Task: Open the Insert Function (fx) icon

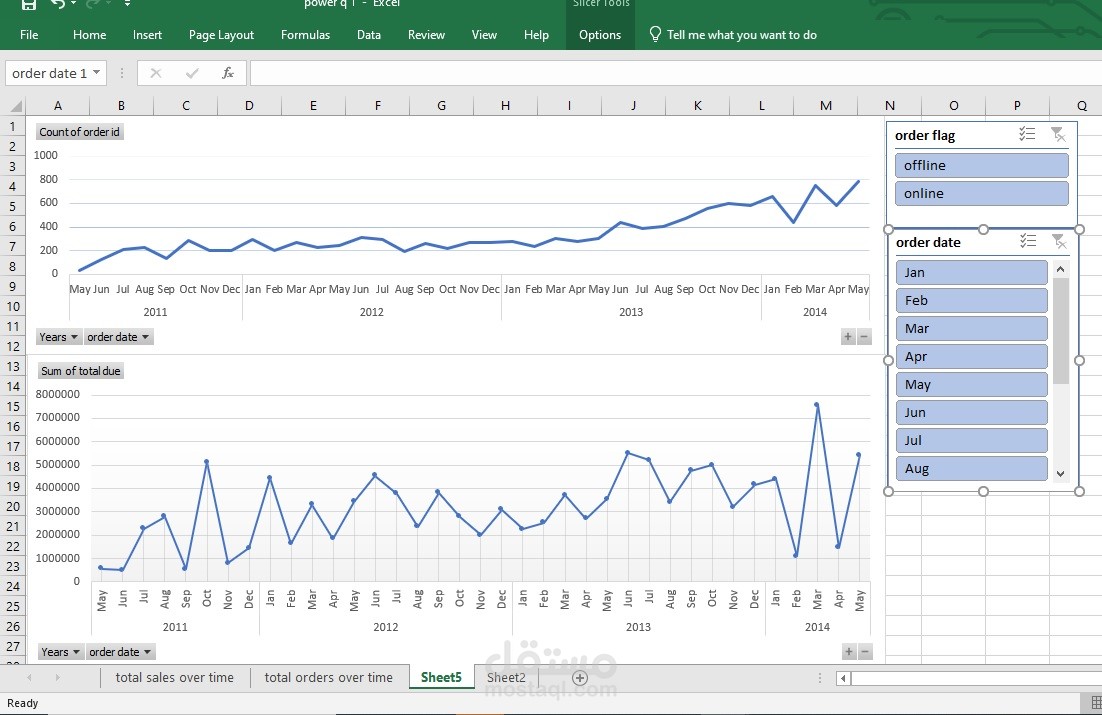Action: coord(227,72)
